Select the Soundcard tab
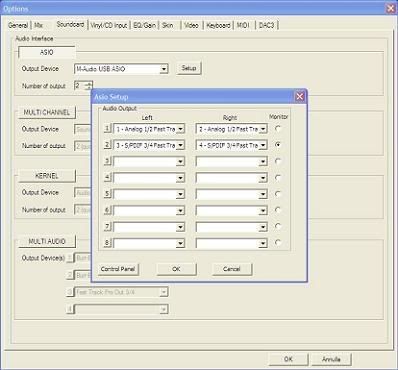This screenshot has height=370, width=398. [70, 25]
